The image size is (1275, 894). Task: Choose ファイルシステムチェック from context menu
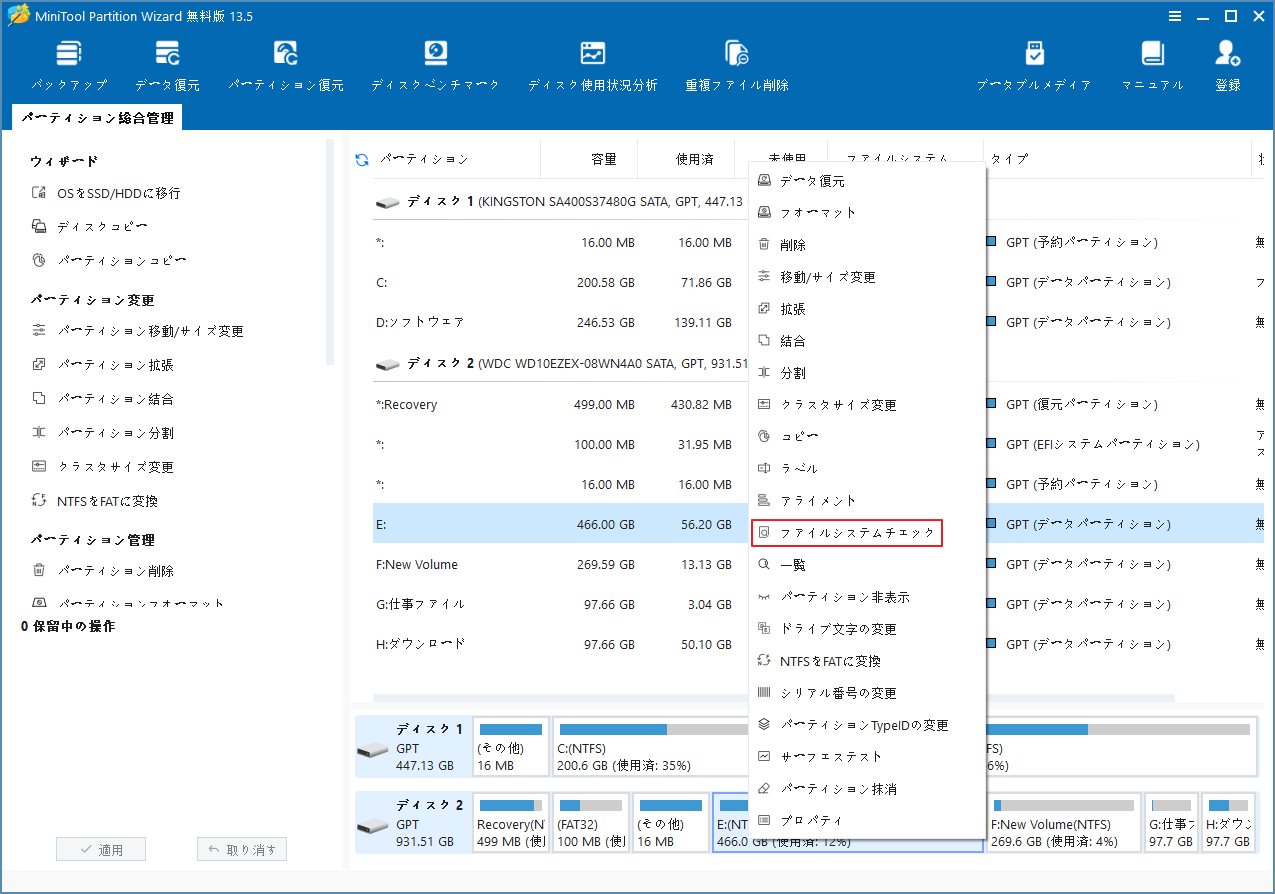coord(847,533)
